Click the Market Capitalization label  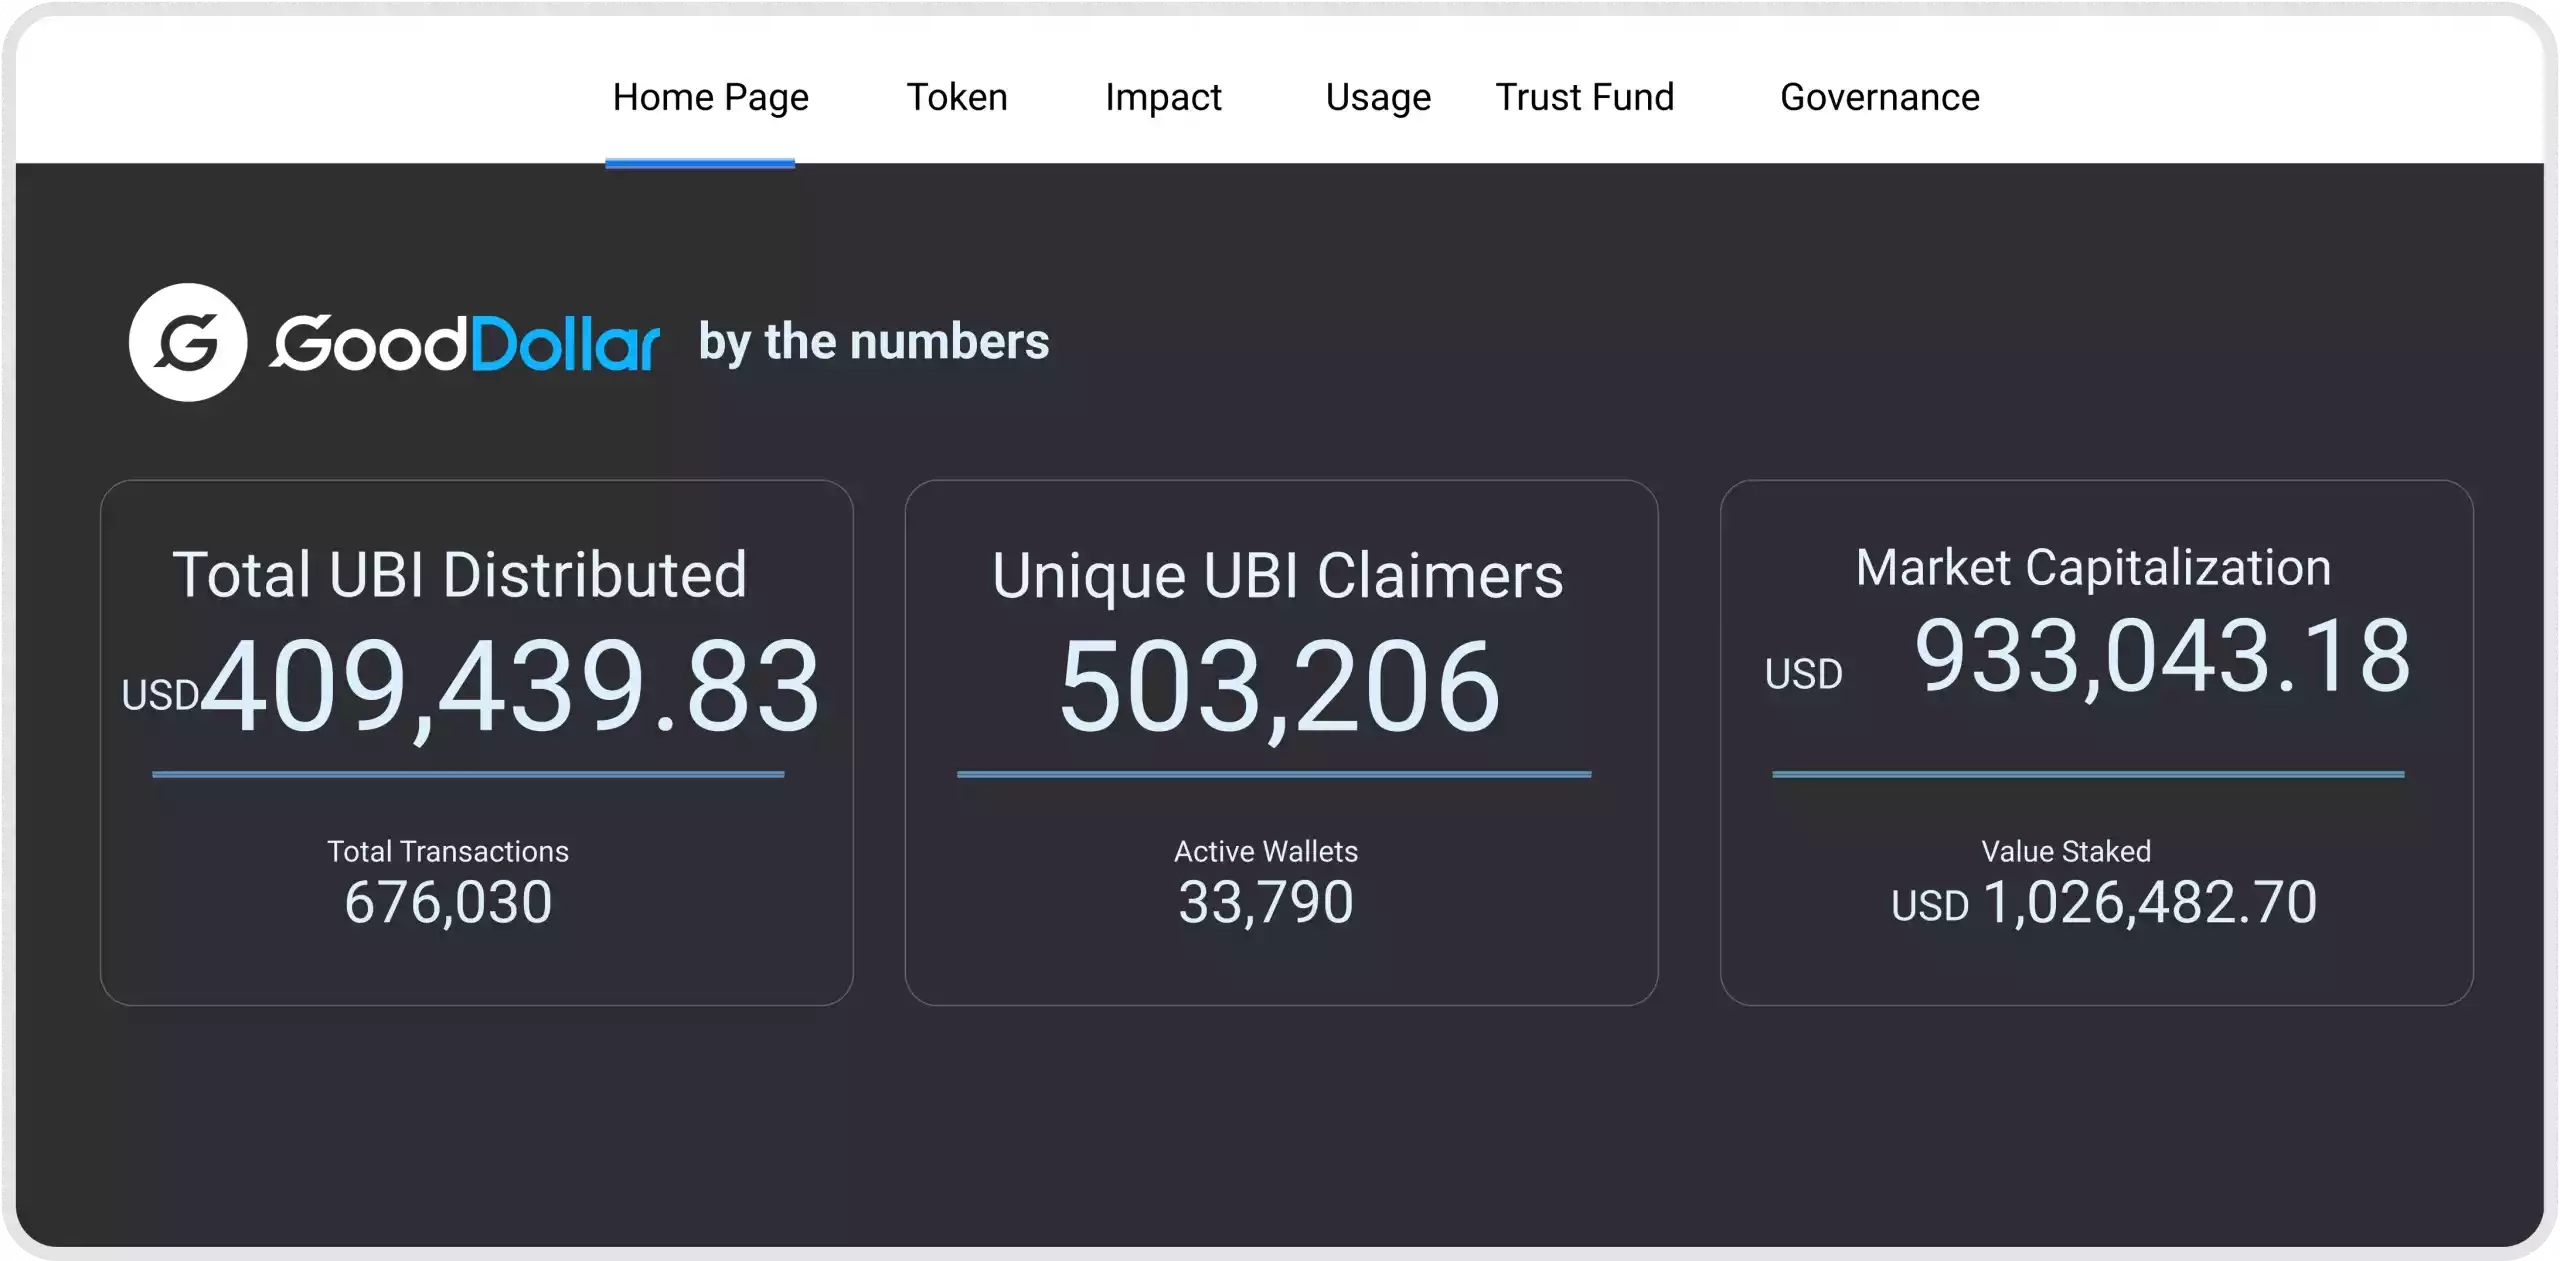point(2093,568)
